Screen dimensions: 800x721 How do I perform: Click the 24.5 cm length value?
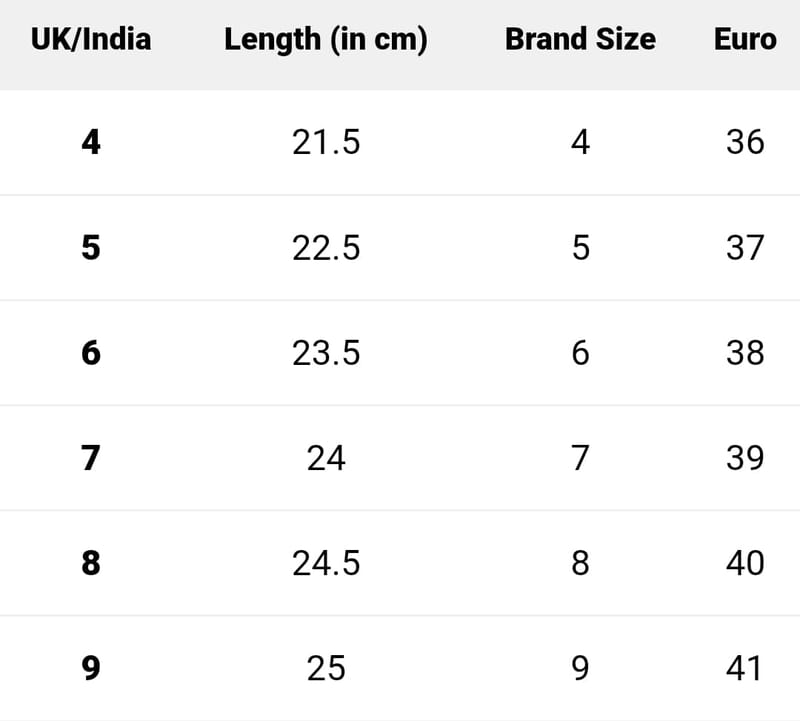pos(326,563)
